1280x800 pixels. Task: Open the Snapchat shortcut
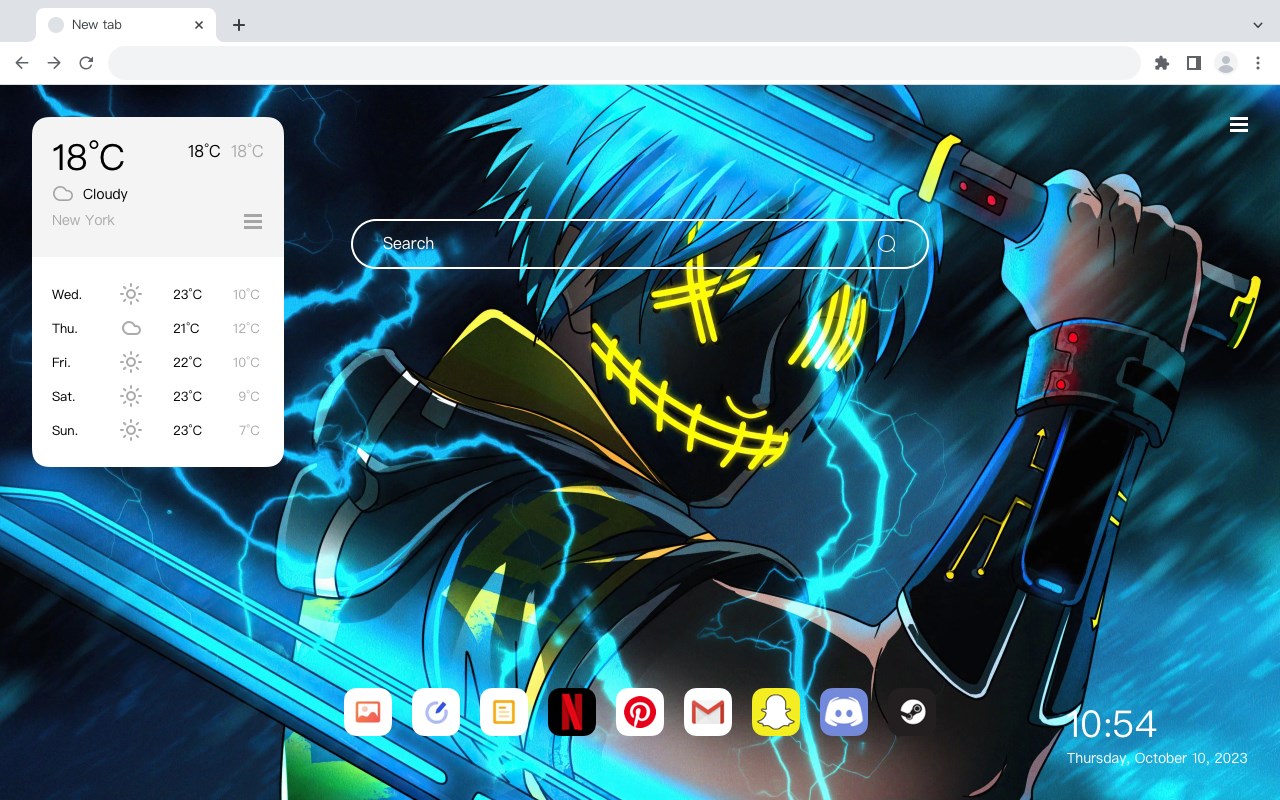(x=776, y=712)
